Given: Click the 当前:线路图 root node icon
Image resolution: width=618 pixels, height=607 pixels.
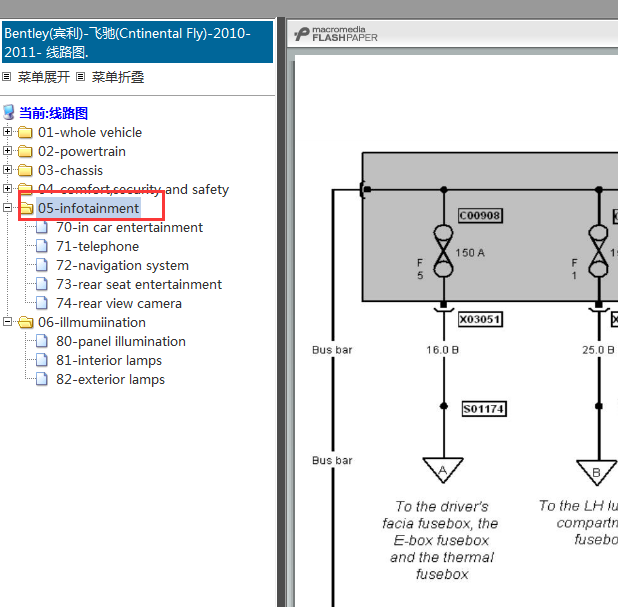Looking at the screenshot, I should 9,113.
